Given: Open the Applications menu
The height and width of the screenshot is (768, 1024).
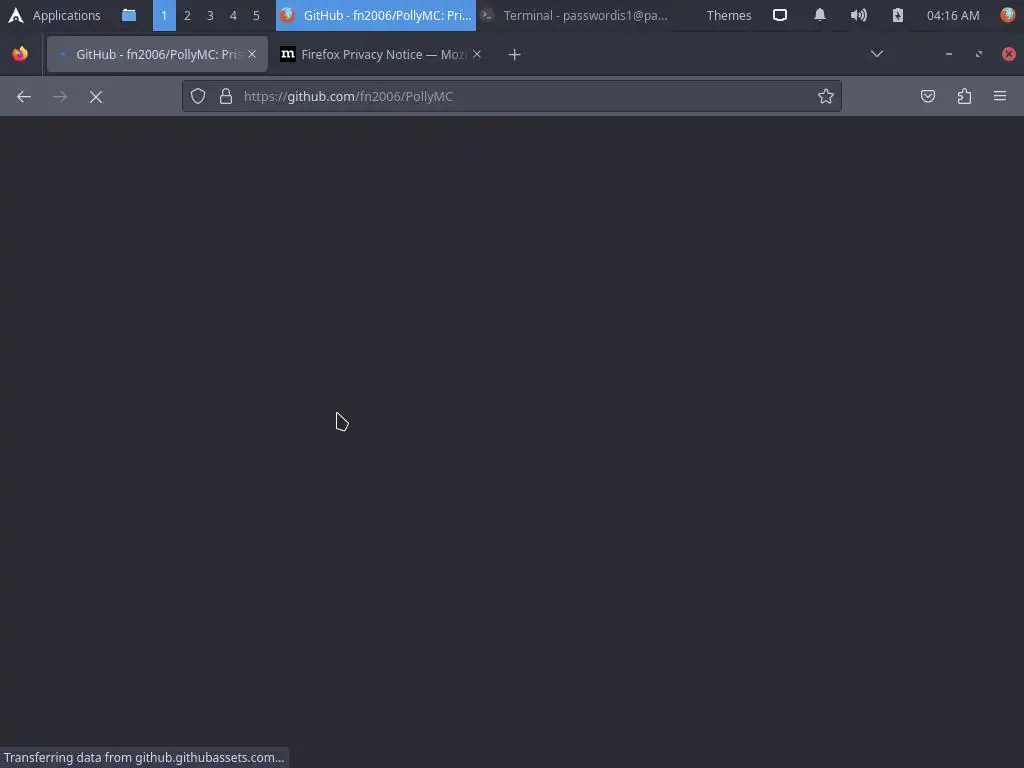Looking at the screenshot, I should [54, 15].
